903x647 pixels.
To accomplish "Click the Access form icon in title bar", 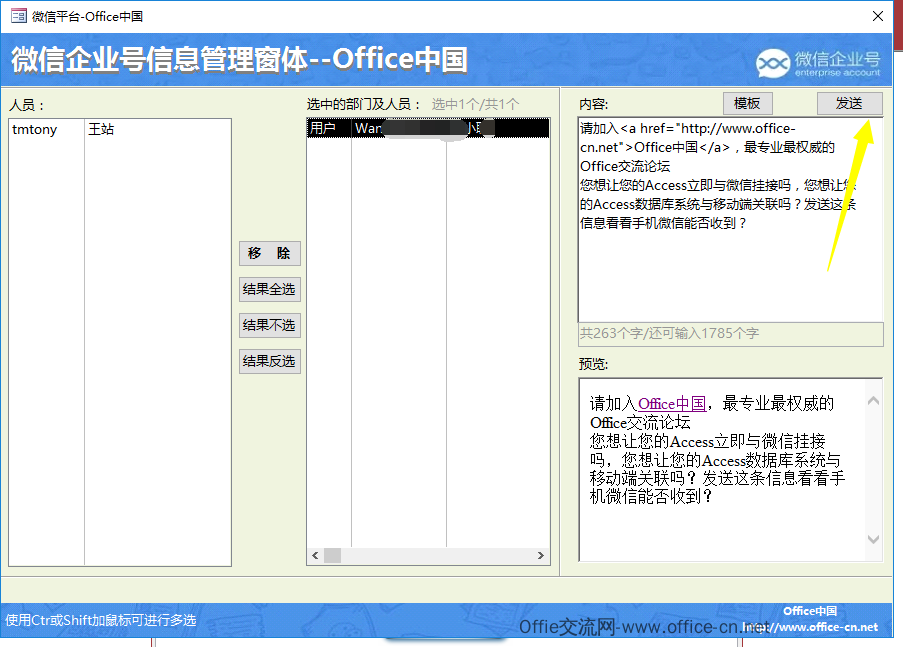I will tap(18, 16).
